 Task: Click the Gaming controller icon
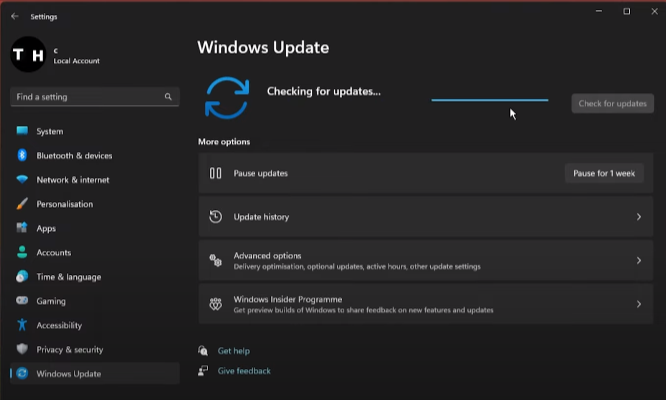click(x=22, y=301)
